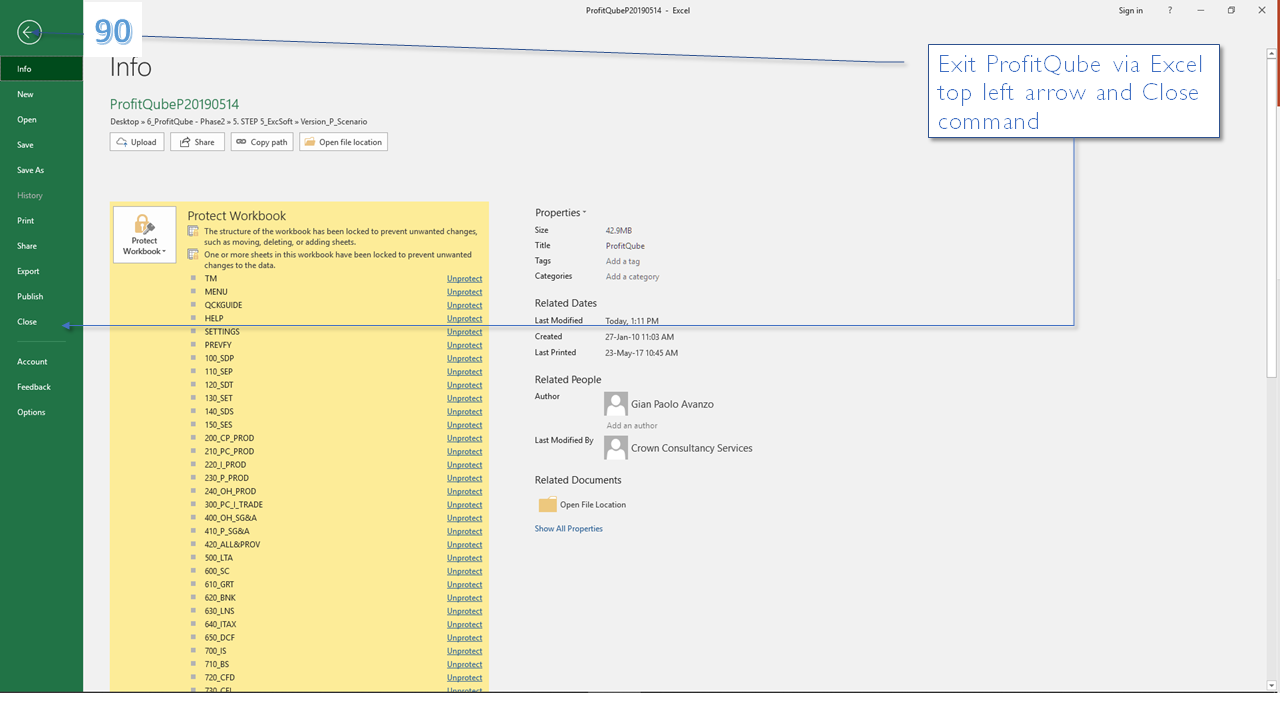
Task: Click Unprotect link for PREVFY sheet
Action: [x=464, y=345]
